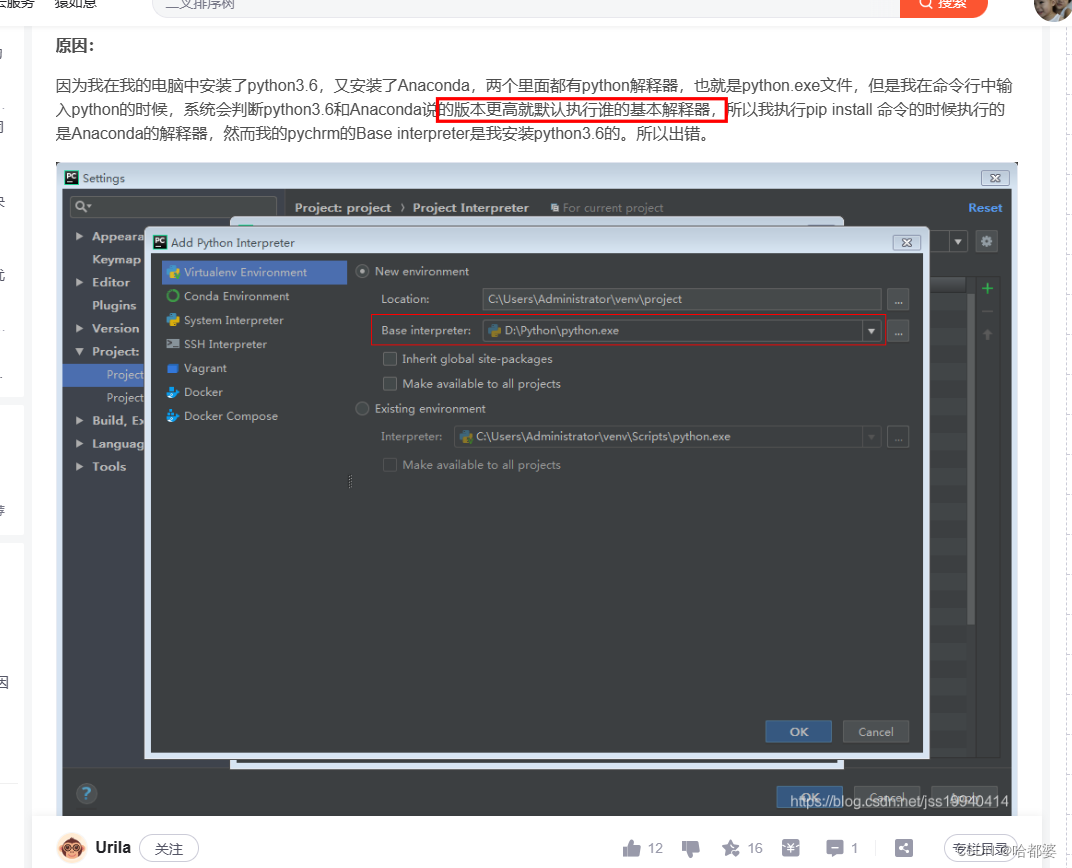Select Conda Environment option
This screenshot has width=1072, height=868.
[237, 296]
